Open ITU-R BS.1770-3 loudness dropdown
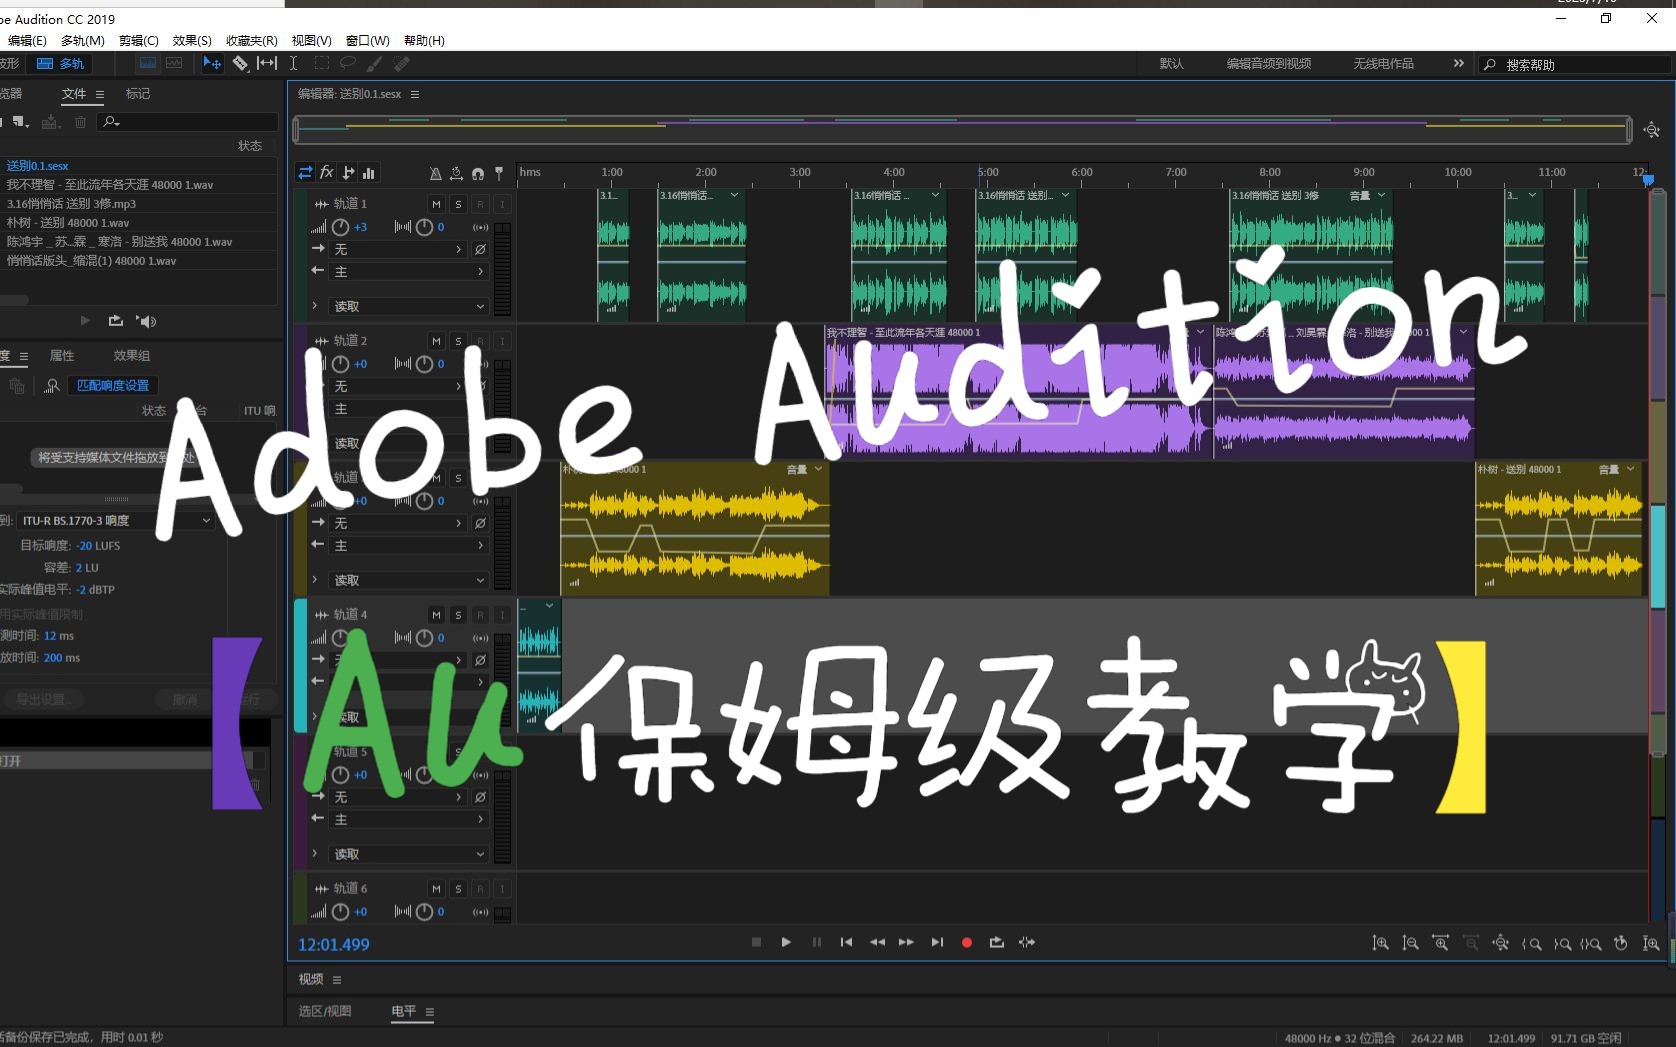The image size is (1676, 1047). [115, 520]
